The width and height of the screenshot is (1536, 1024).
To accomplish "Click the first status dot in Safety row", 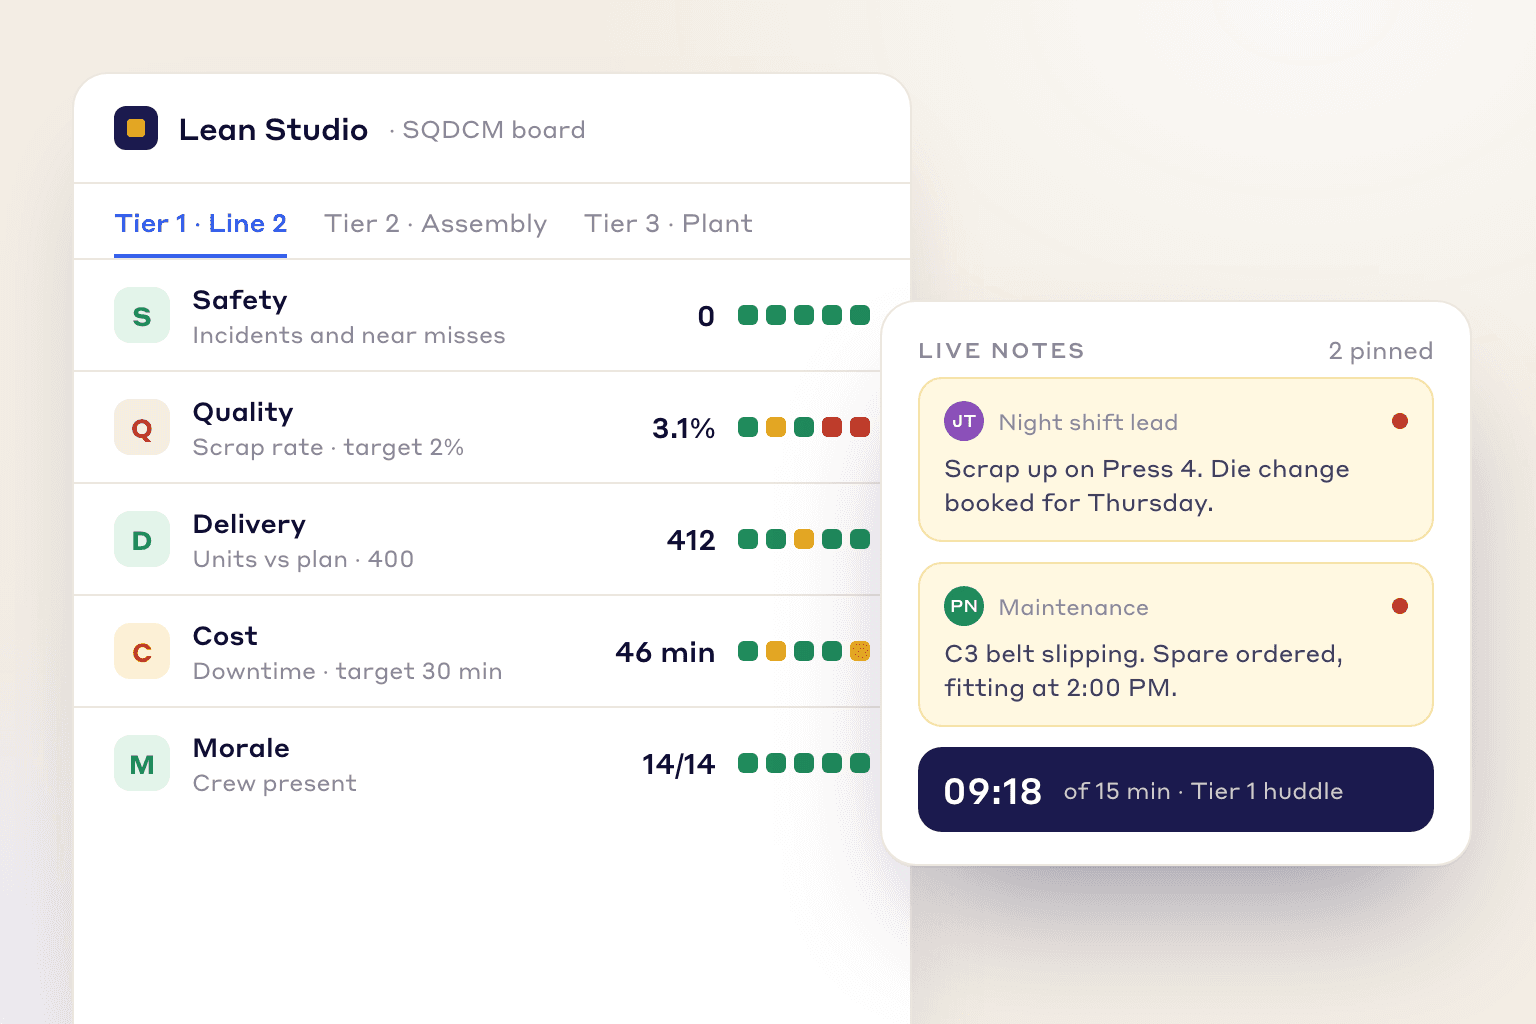I will pos(748,315).
